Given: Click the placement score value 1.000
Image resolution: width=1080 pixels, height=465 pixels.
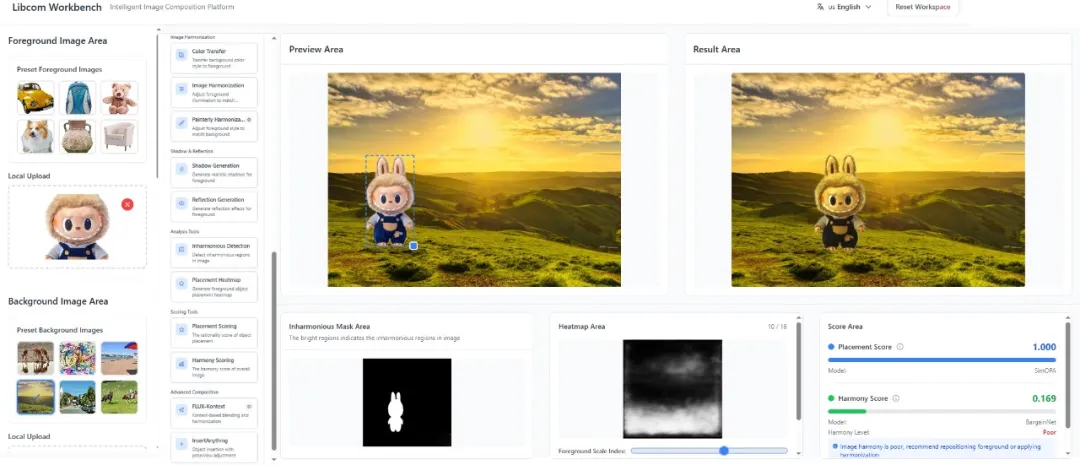Looking at the screenshot, I should (1044, 347).
